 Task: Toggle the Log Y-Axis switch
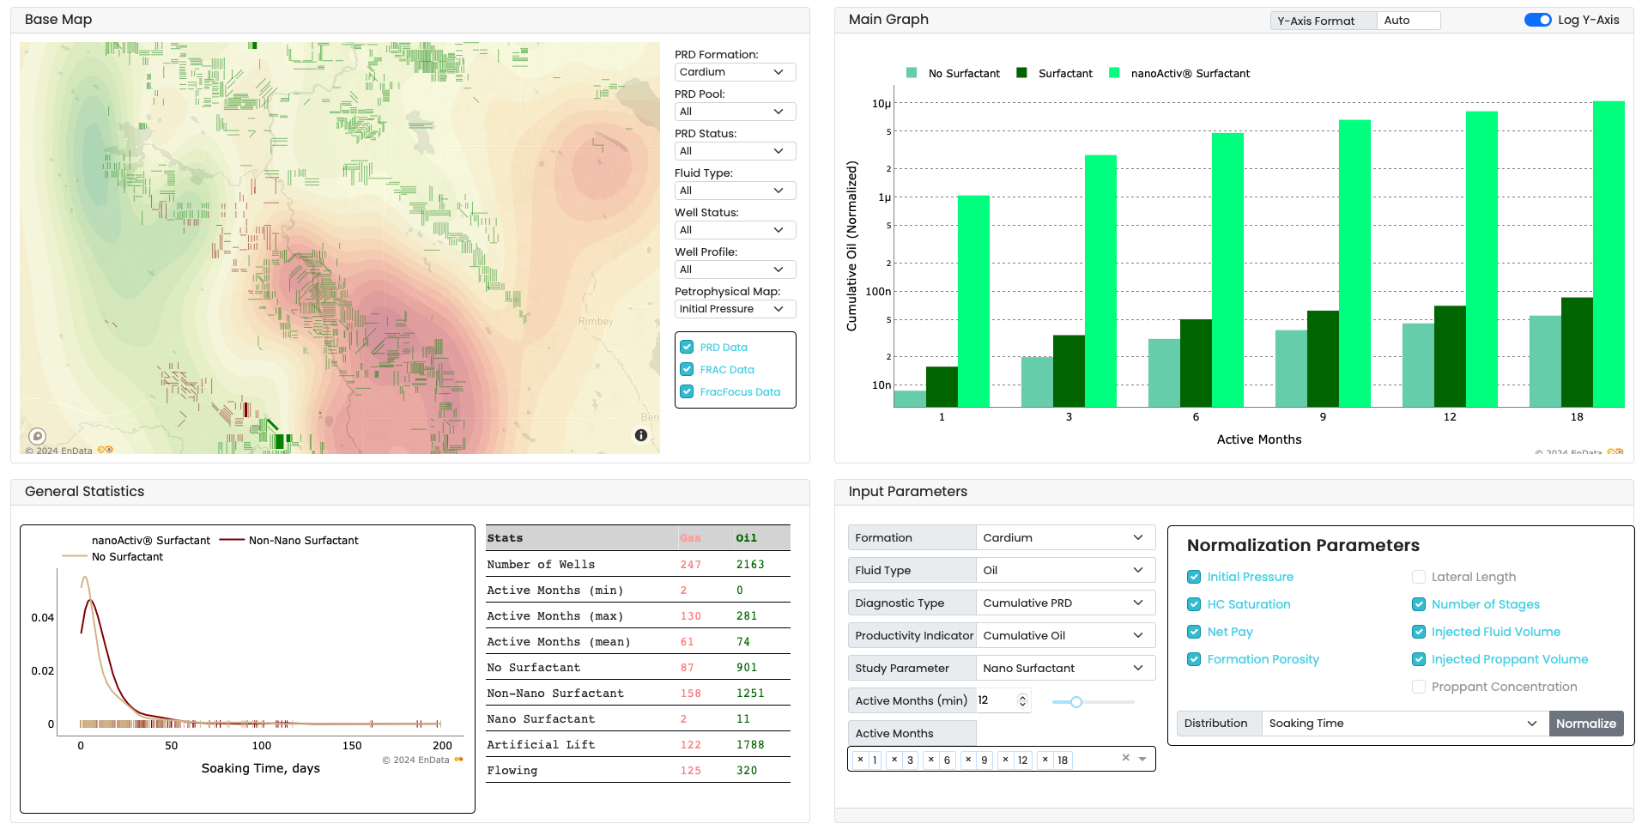[x=1537, y=20]
